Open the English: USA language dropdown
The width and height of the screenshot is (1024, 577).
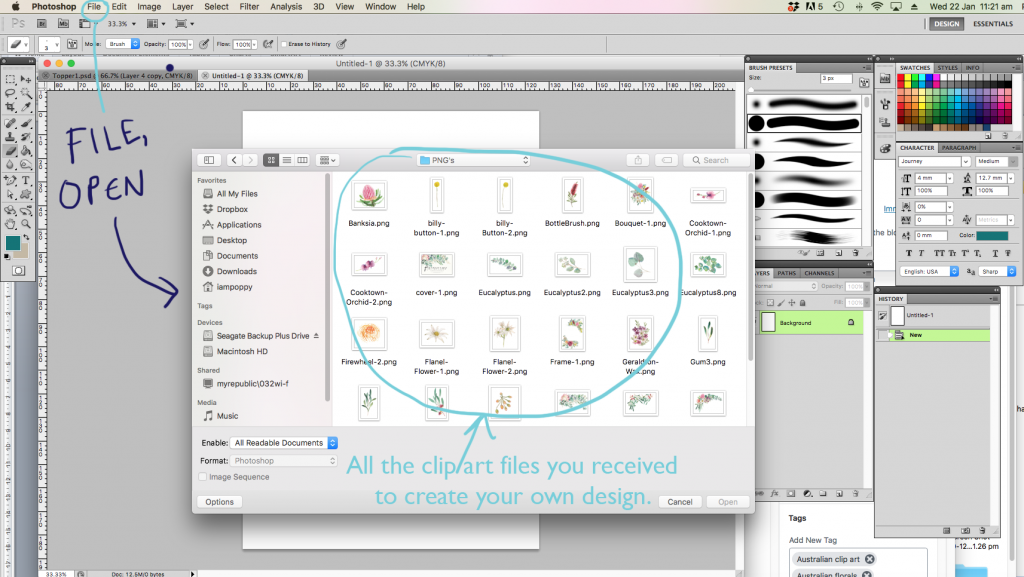click(x=929, y=271)
